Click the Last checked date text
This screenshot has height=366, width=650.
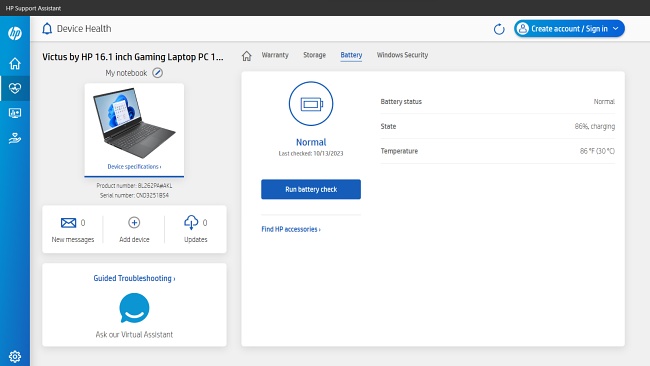point(311,153)
